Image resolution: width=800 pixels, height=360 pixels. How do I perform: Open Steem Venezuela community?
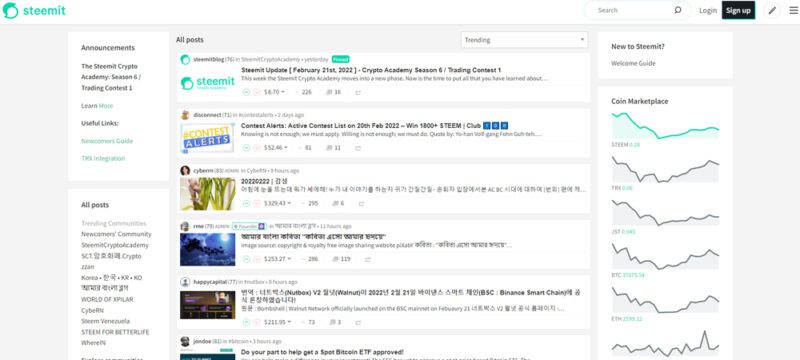(x=105, y=321)
